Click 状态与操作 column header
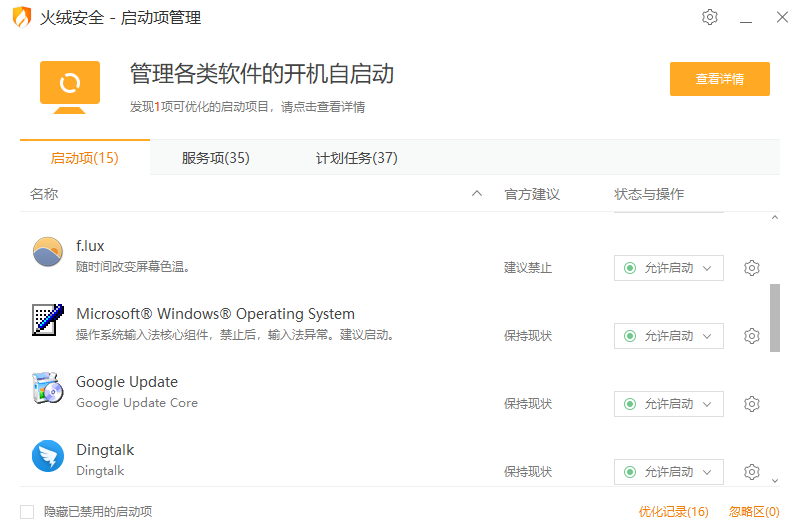 [x=649, y=194]
